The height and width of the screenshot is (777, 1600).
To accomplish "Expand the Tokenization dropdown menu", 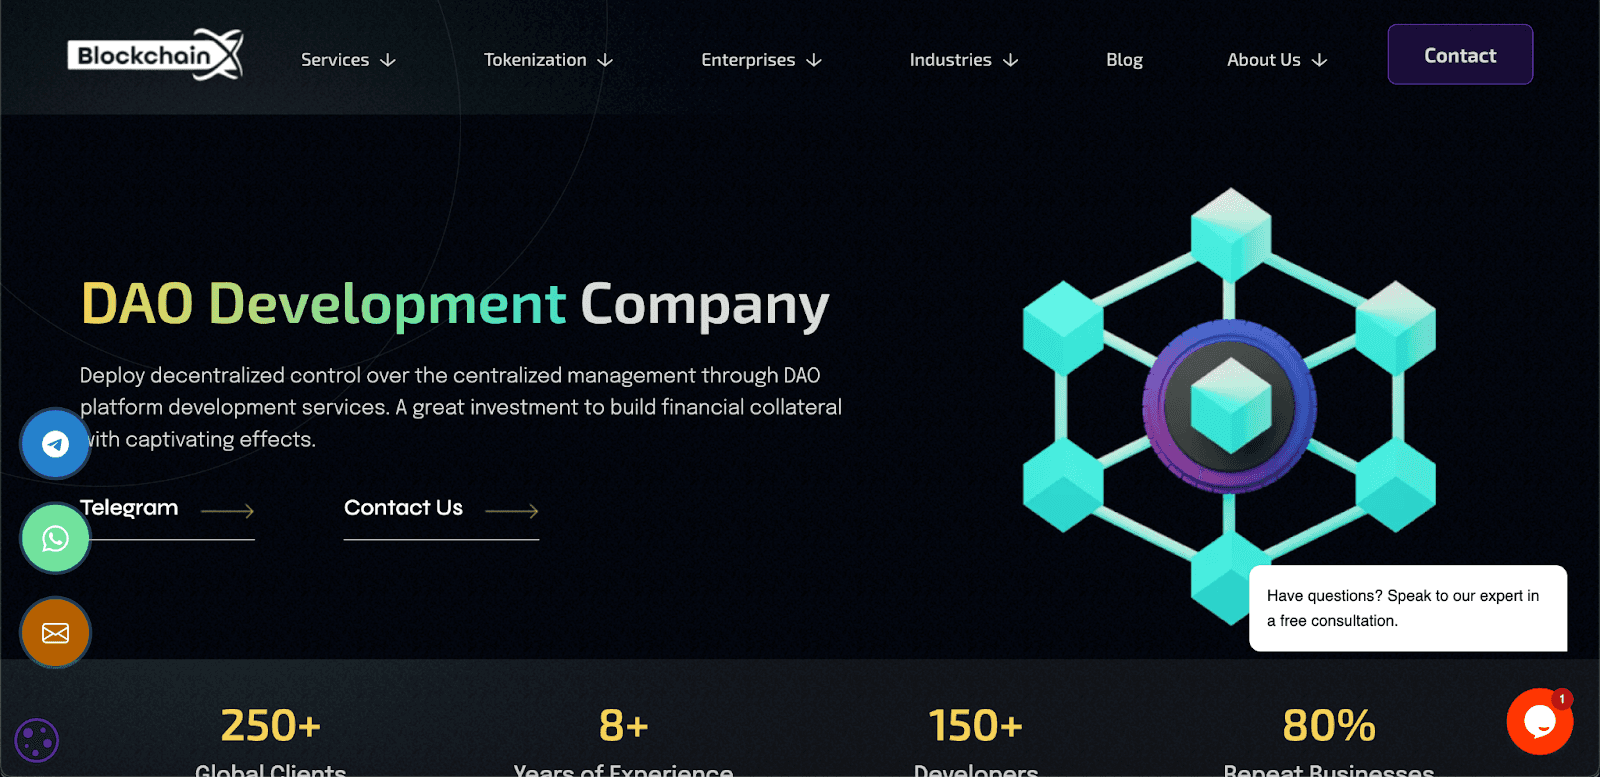I will (x=548, y=60).
